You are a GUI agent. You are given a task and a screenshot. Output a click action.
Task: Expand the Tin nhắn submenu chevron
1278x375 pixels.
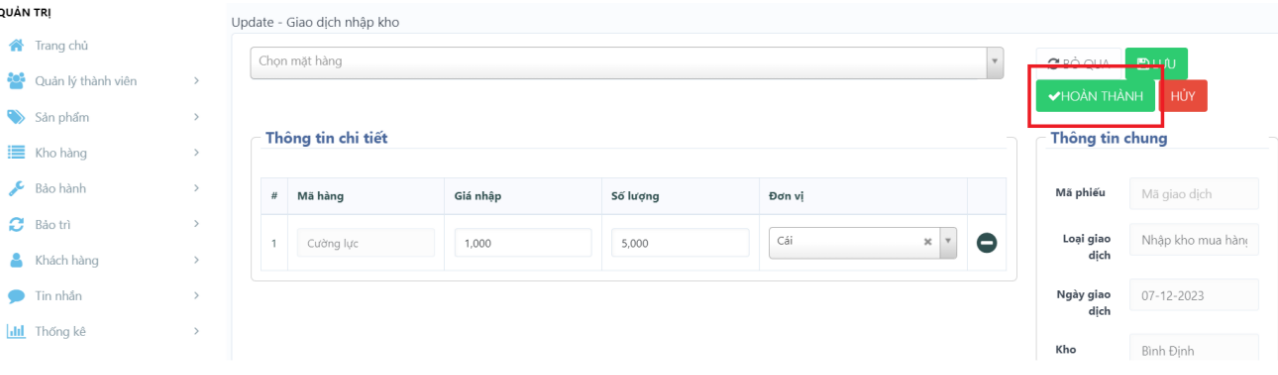(x=196, y=296)
